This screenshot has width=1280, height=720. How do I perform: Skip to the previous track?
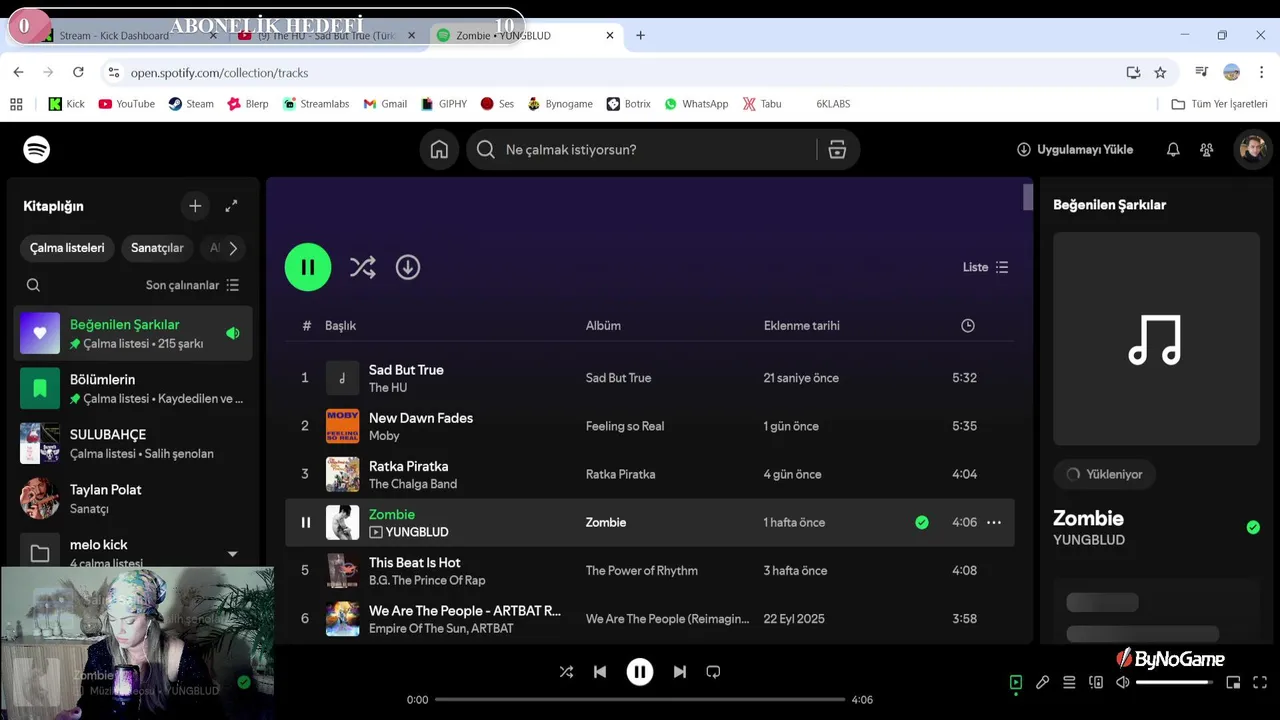tap(600, 672)
